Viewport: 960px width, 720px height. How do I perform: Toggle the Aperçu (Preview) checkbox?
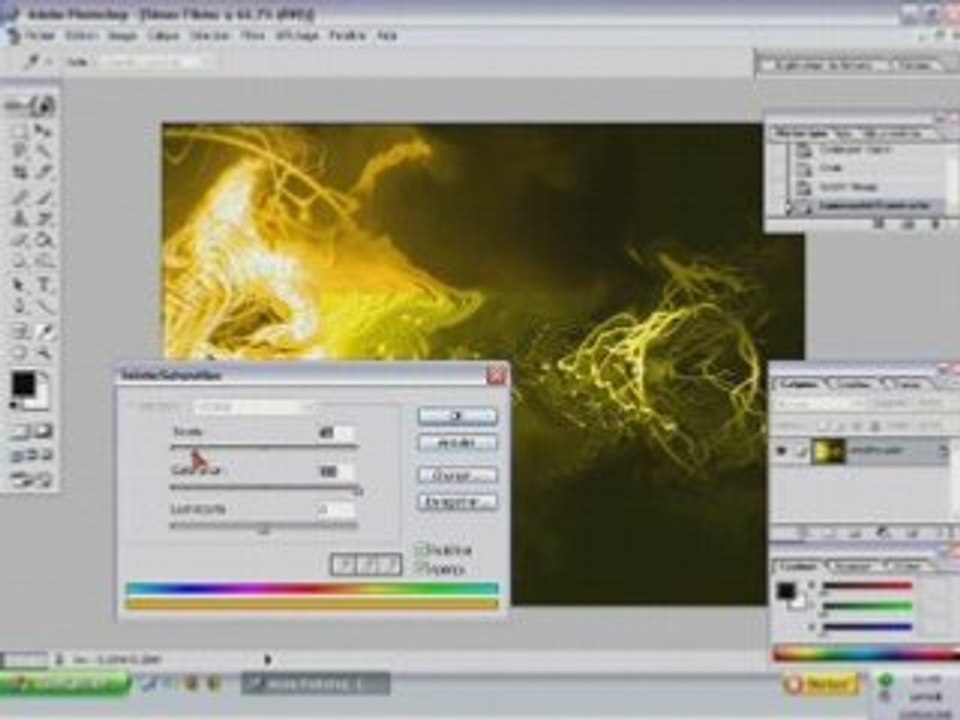[421, 569]
